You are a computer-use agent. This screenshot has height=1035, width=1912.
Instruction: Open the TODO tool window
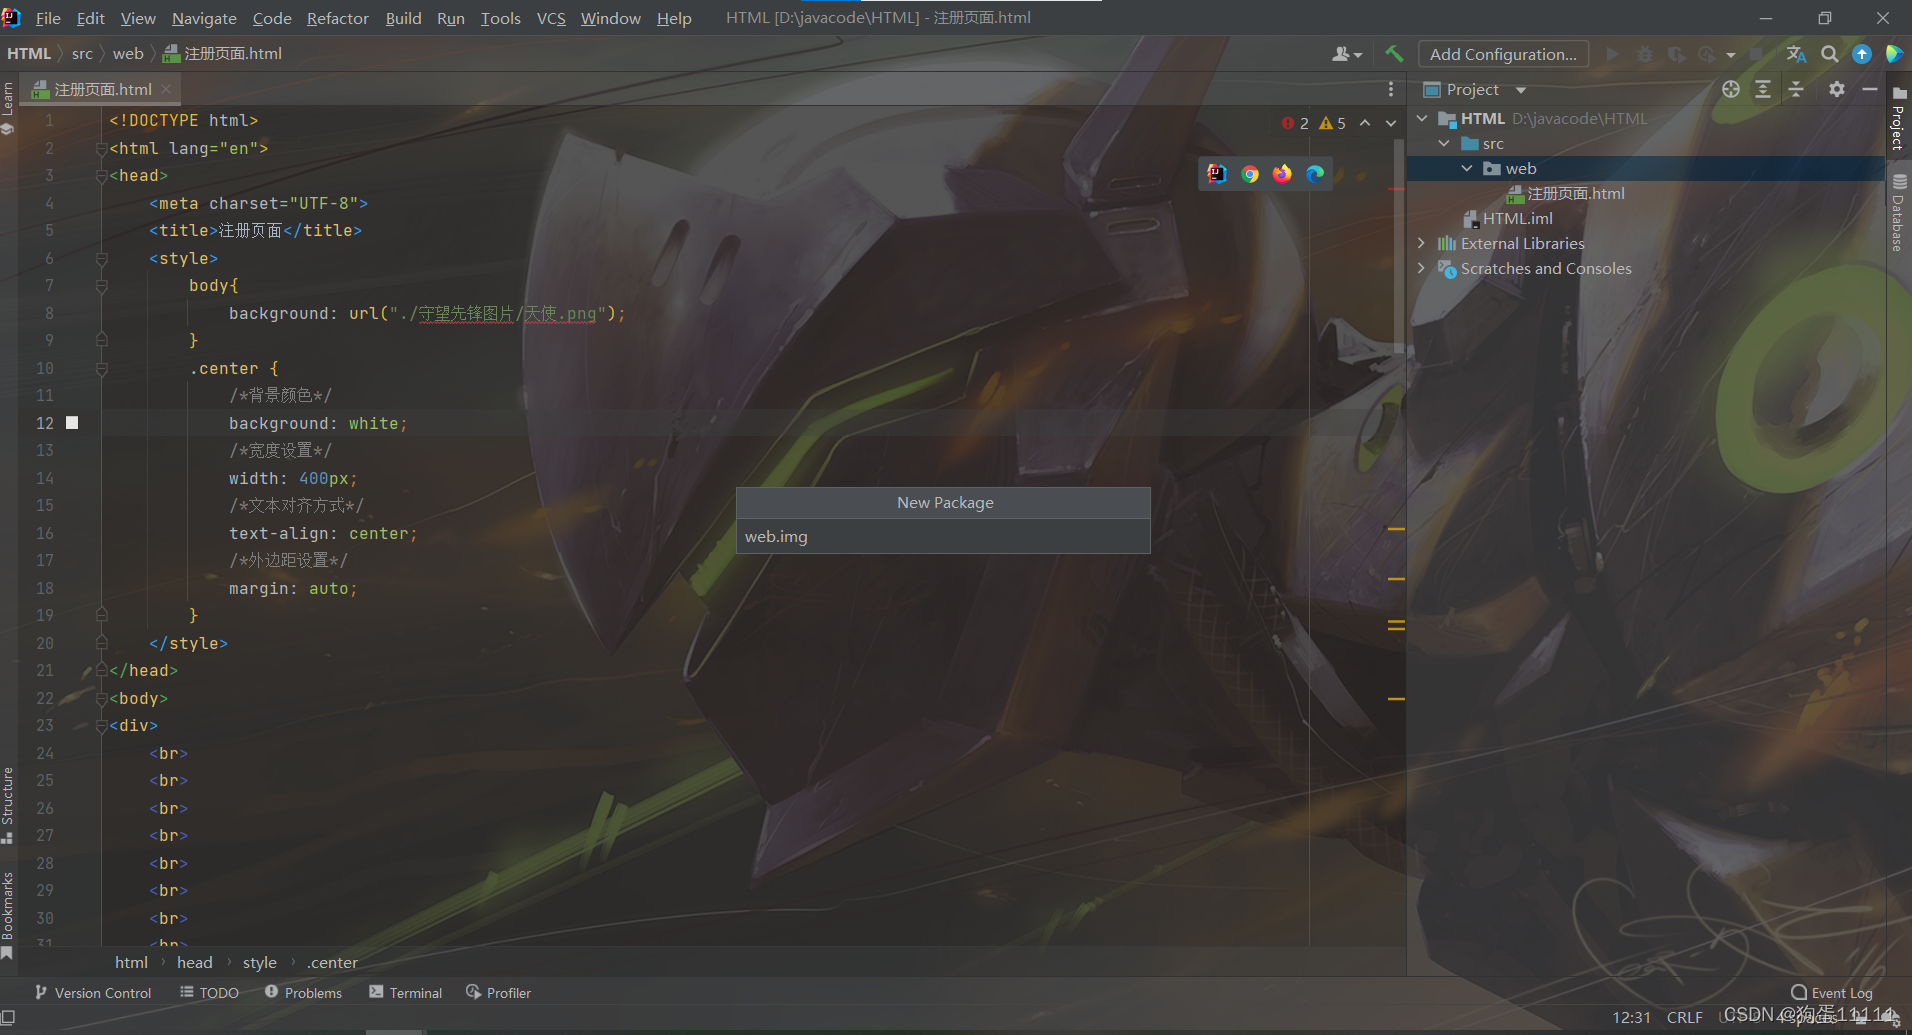click(x=209, y=992)
